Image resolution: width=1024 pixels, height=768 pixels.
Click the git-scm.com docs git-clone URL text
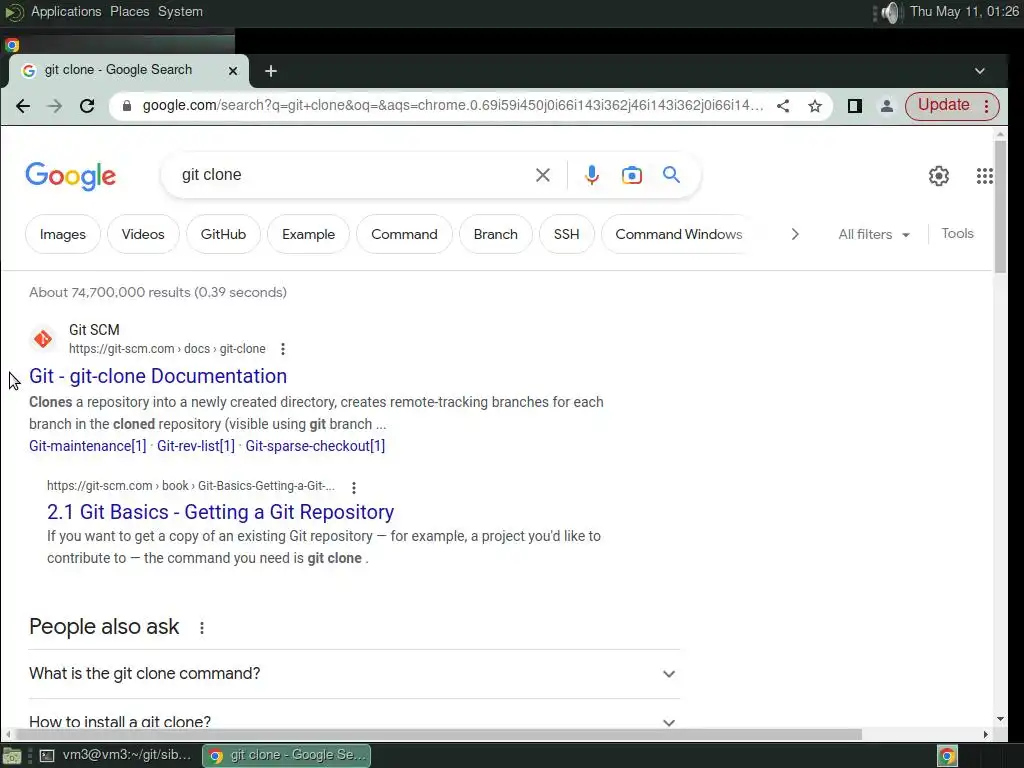(167, 349)
